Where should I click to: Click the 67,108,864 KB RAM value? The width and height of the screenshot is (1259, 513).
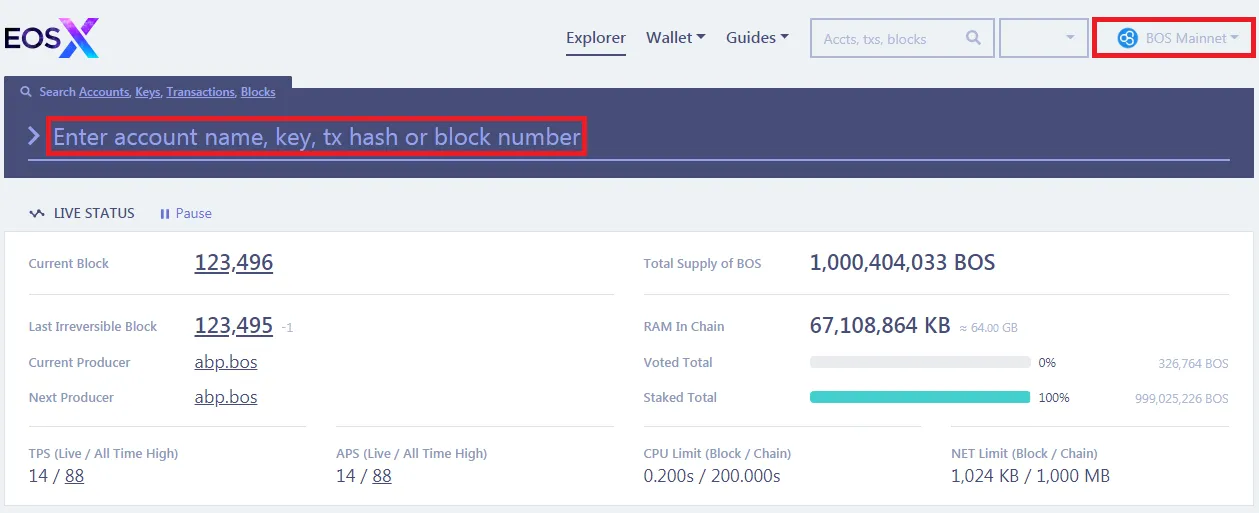tap(880, 326)
